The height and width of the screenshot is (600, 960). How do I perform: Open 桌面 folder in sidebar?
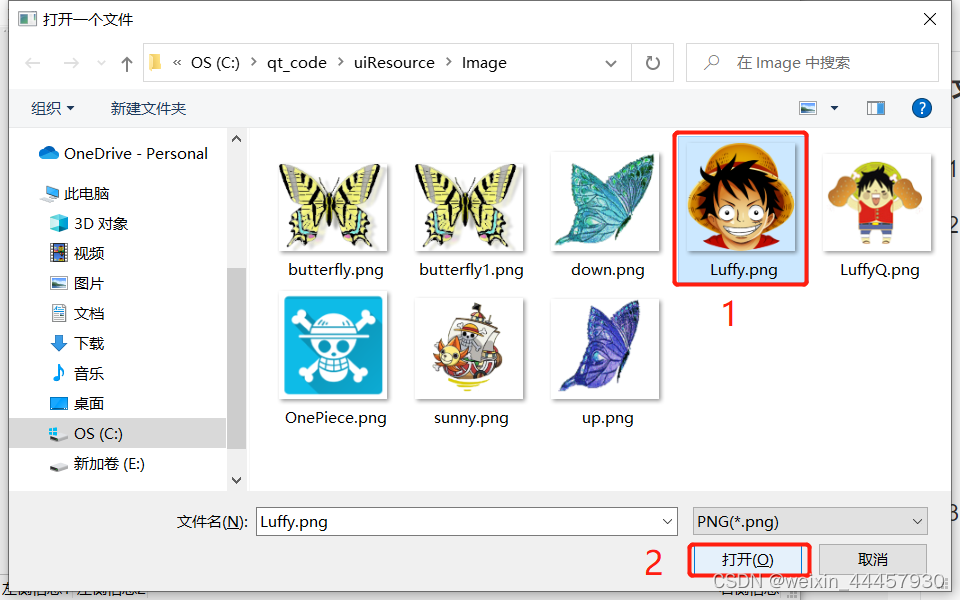(77, 403)
